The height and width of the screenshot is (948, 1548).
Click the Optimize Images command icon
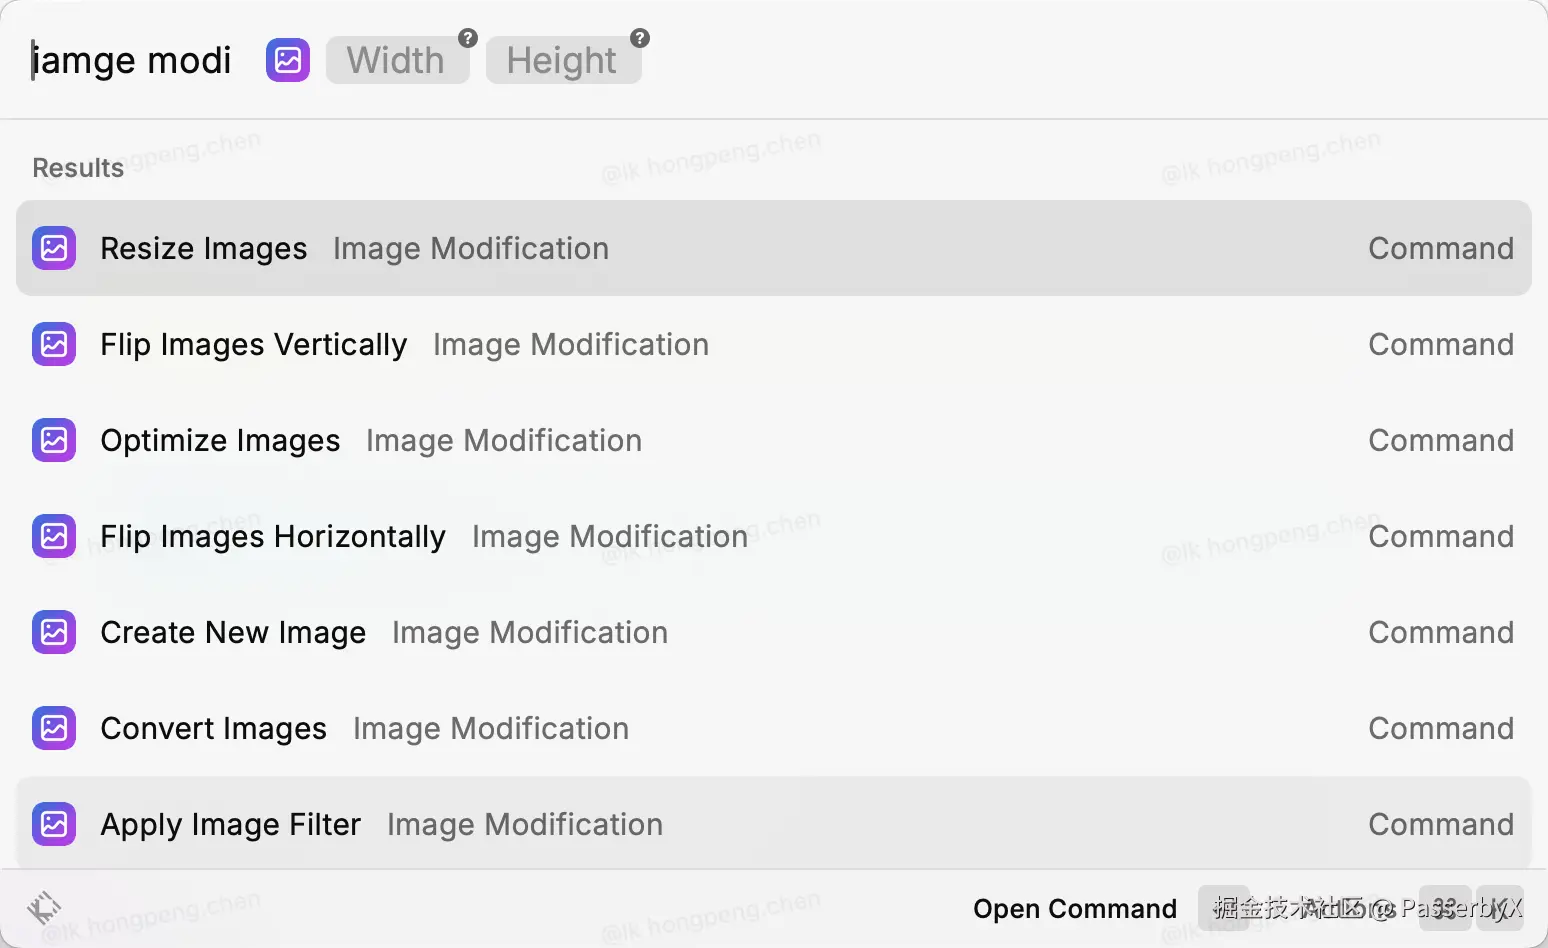tap(54, 440)
